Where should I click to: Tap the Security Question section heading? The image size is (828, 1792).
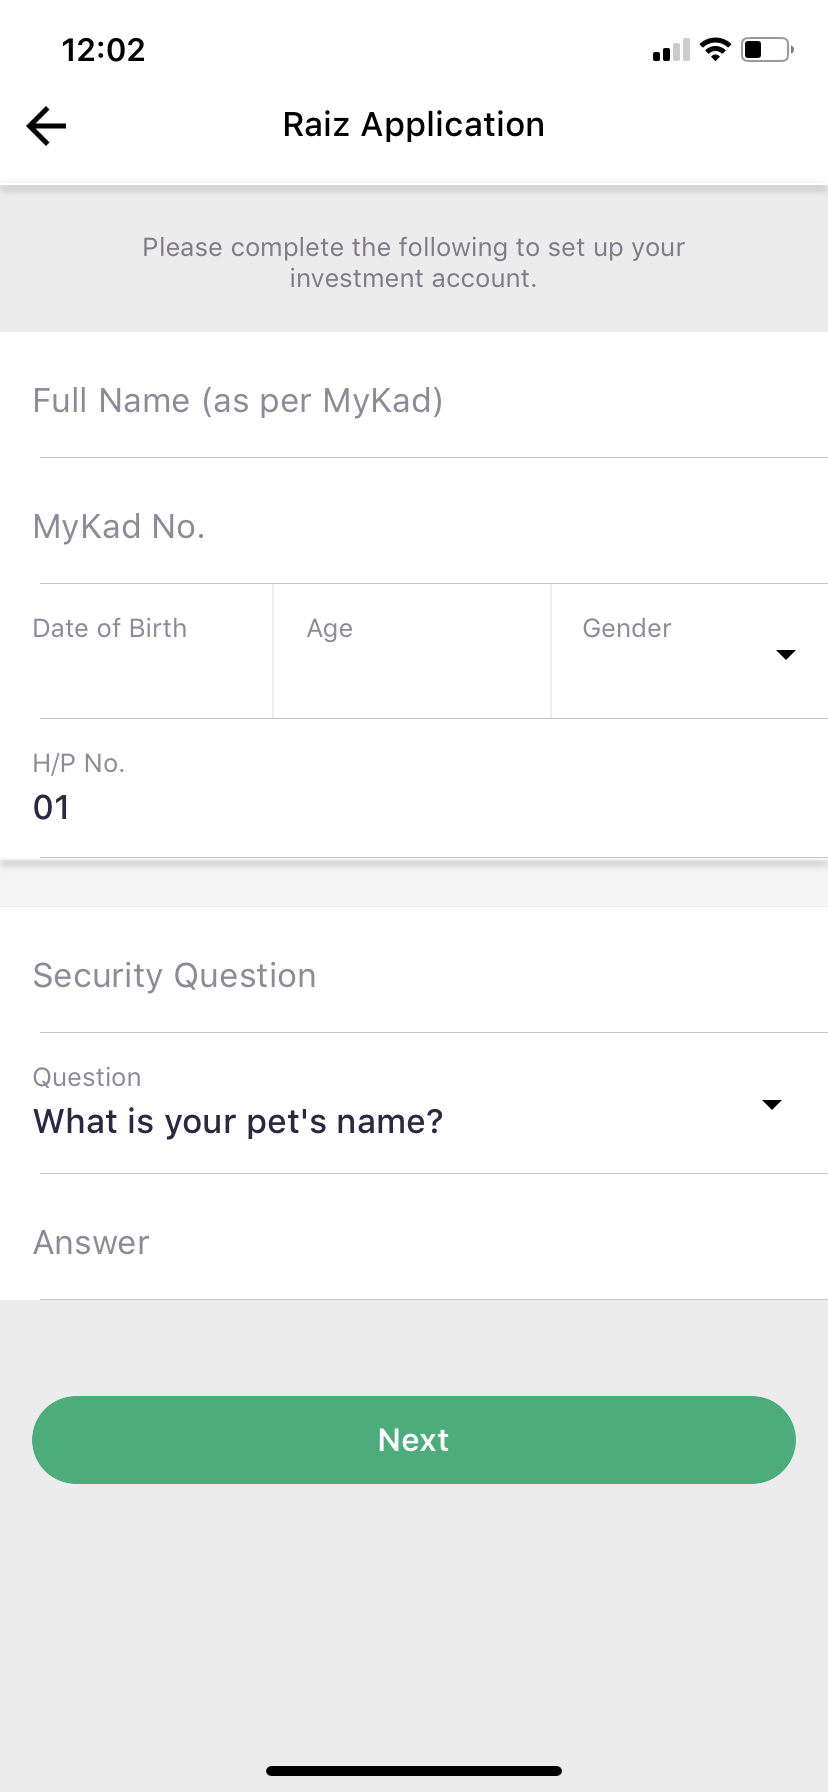tap(175, 976)
